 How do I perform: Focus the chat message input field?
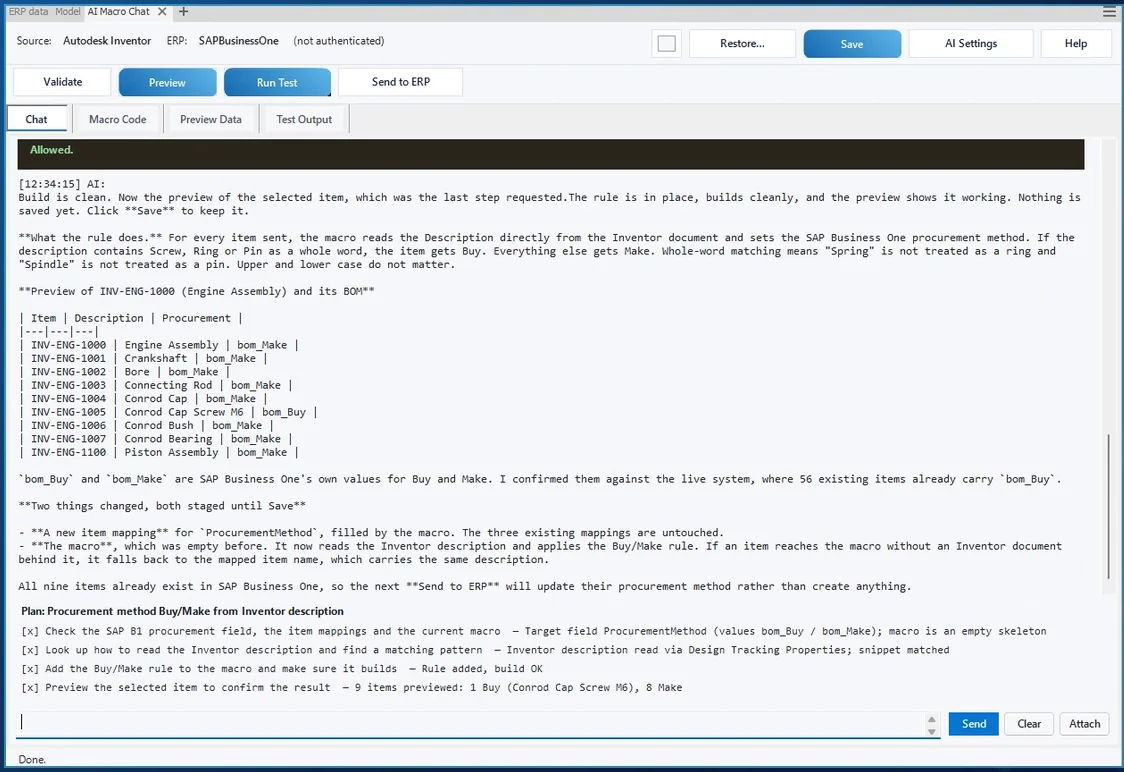pyautogui.click(x=470, y=723)
